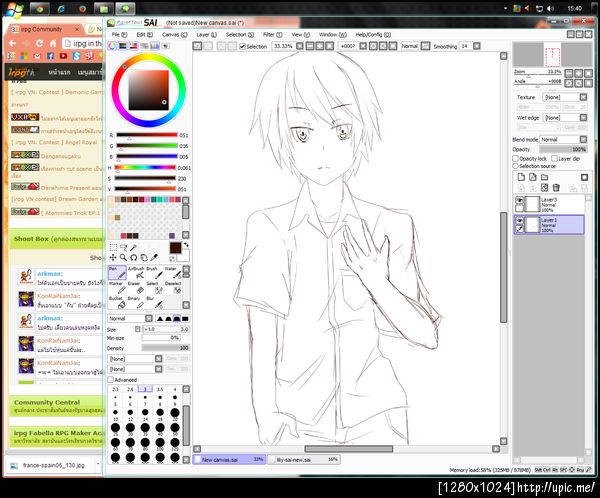Select the Blur tool
Viewport: 600px width, 498px height.
155,302
